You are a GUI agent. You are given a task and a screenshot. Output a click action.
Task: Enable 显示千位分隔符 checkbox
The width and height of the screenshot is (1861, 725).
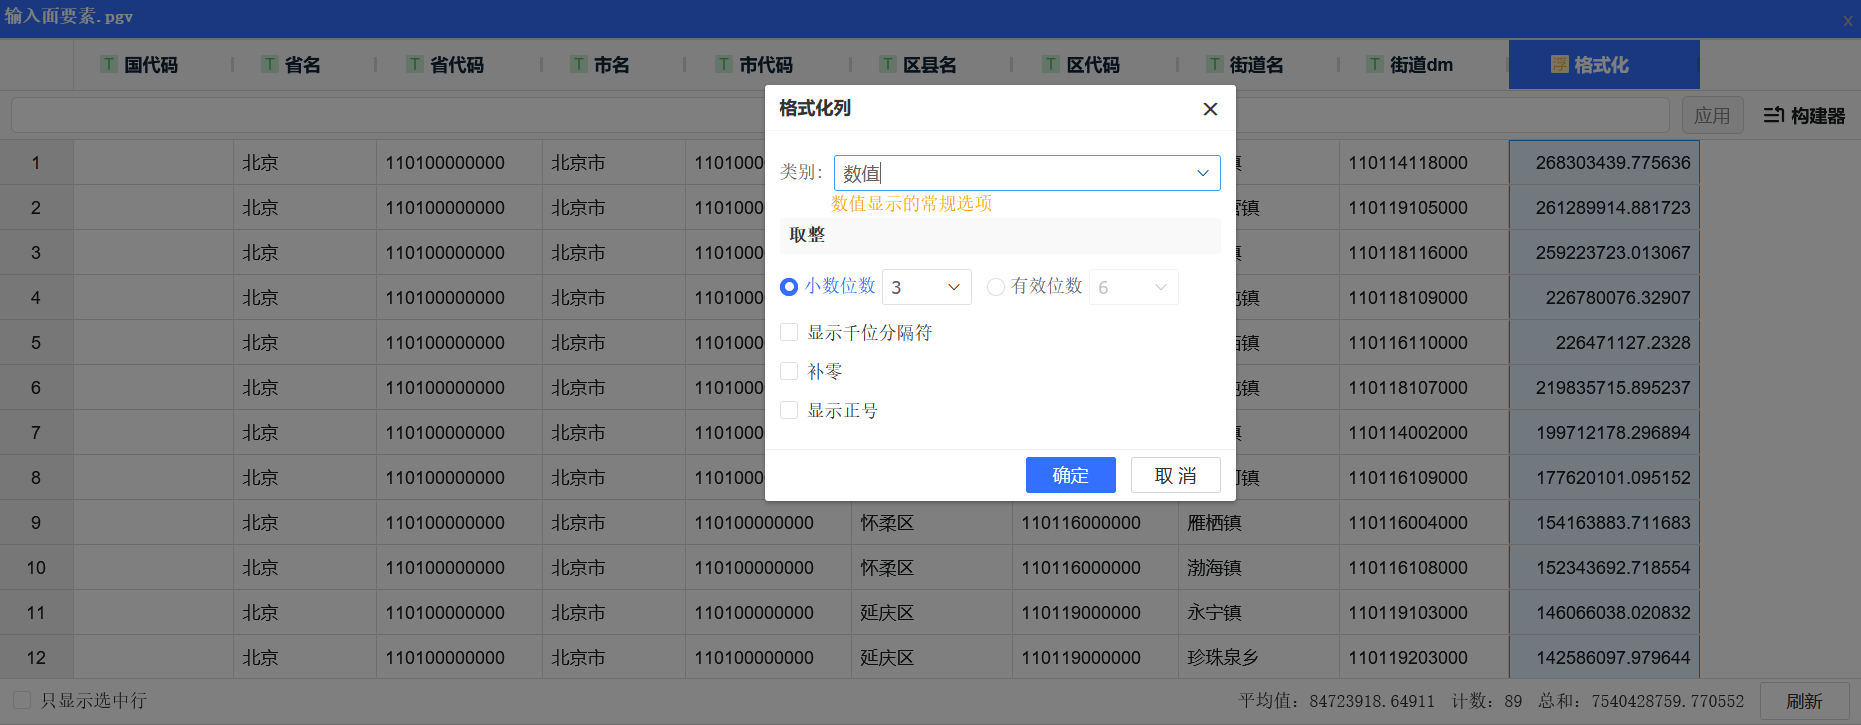(789, 332)
